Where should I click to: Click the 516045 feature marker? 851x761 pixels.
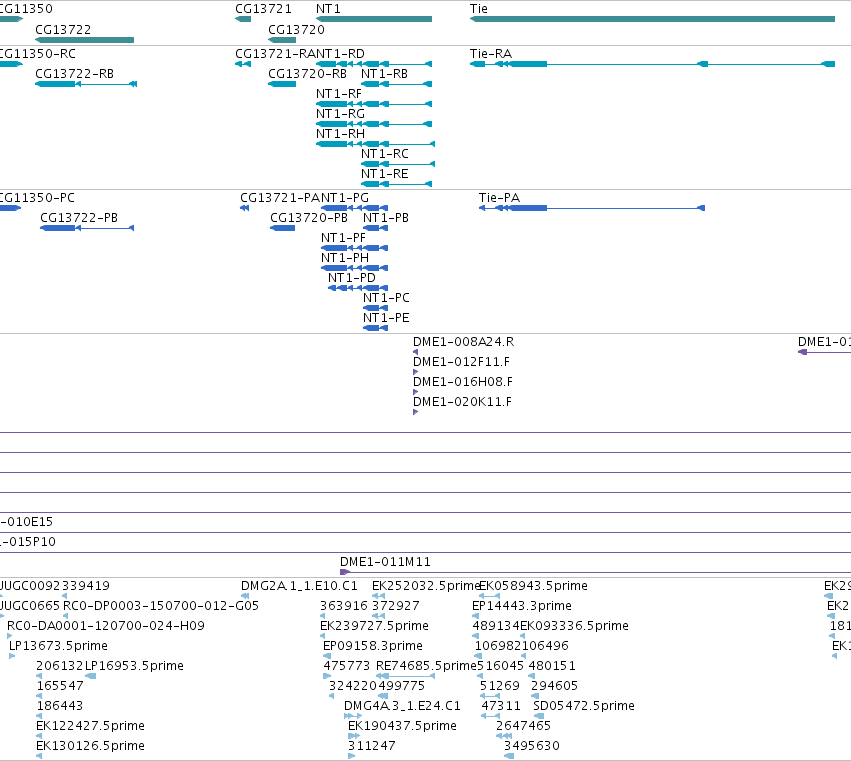point(480,676)
